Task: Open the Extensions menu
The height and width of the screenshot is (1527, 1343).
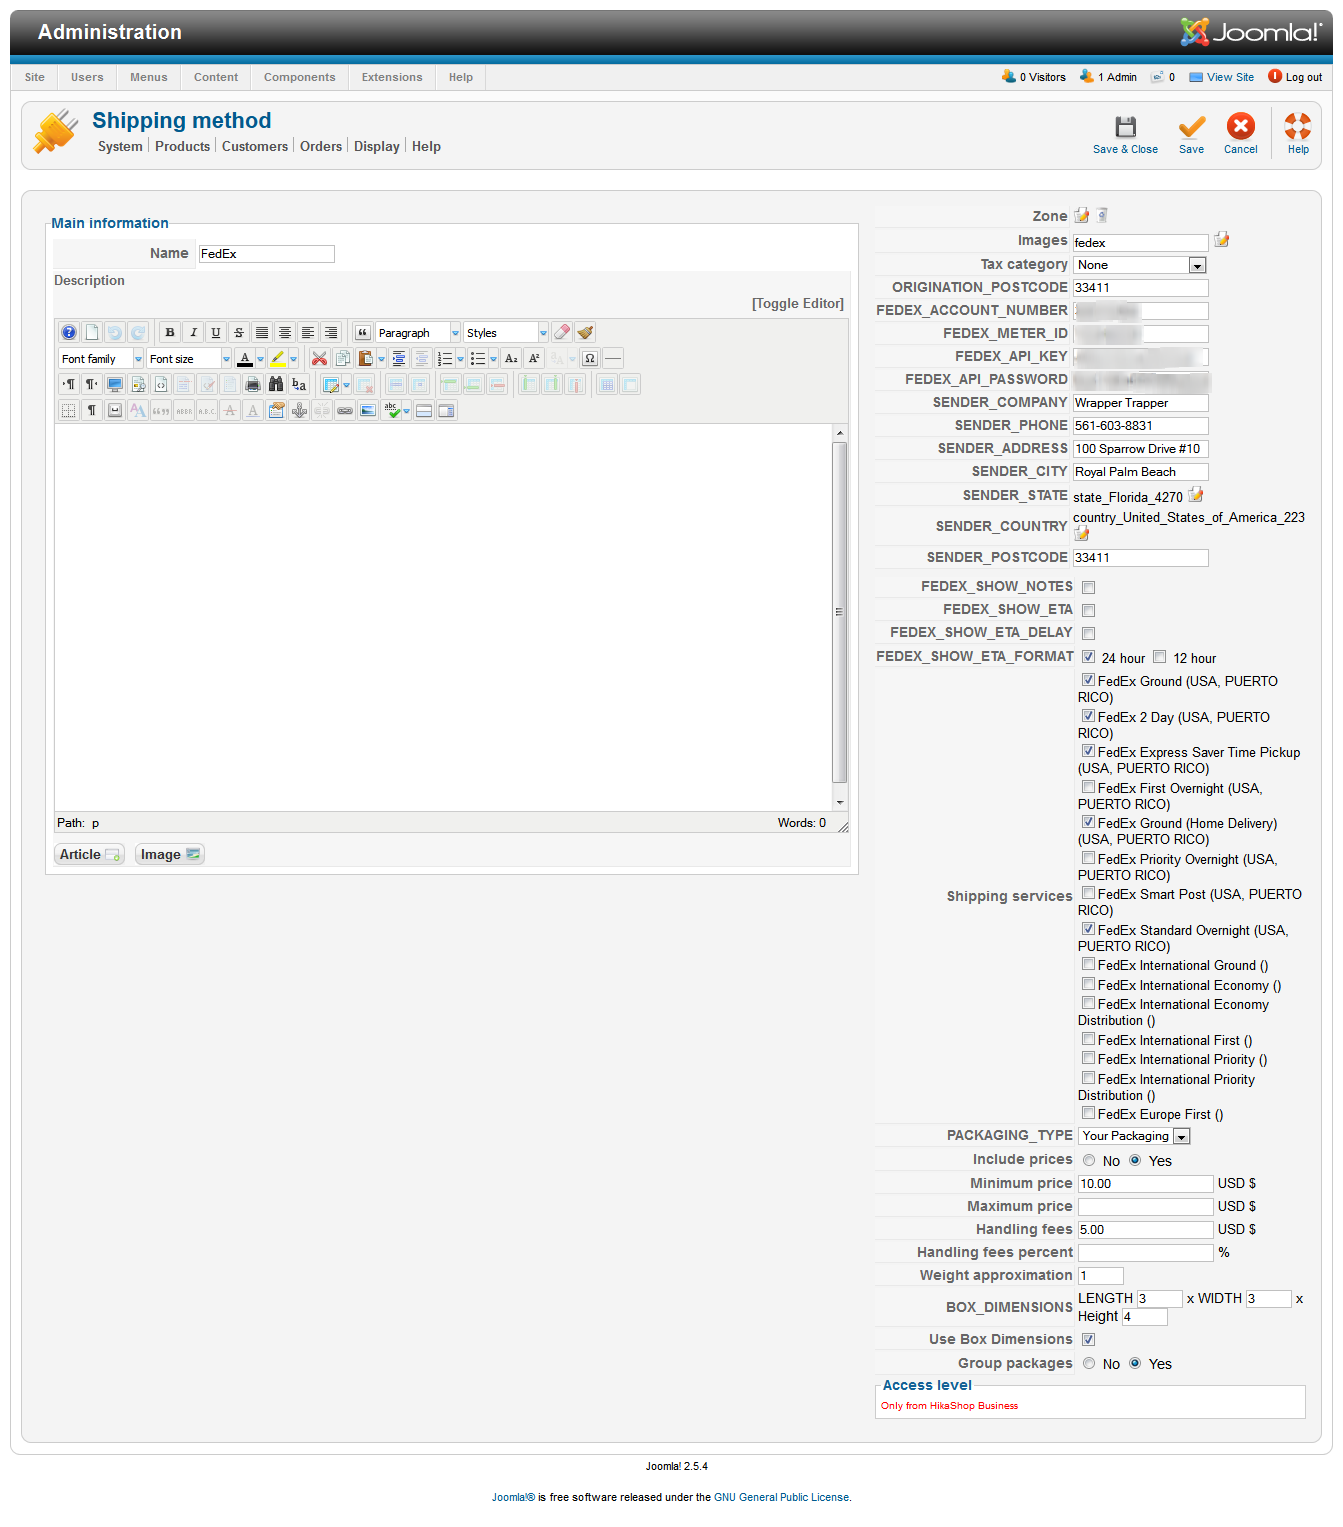Action: click(392, 77)
